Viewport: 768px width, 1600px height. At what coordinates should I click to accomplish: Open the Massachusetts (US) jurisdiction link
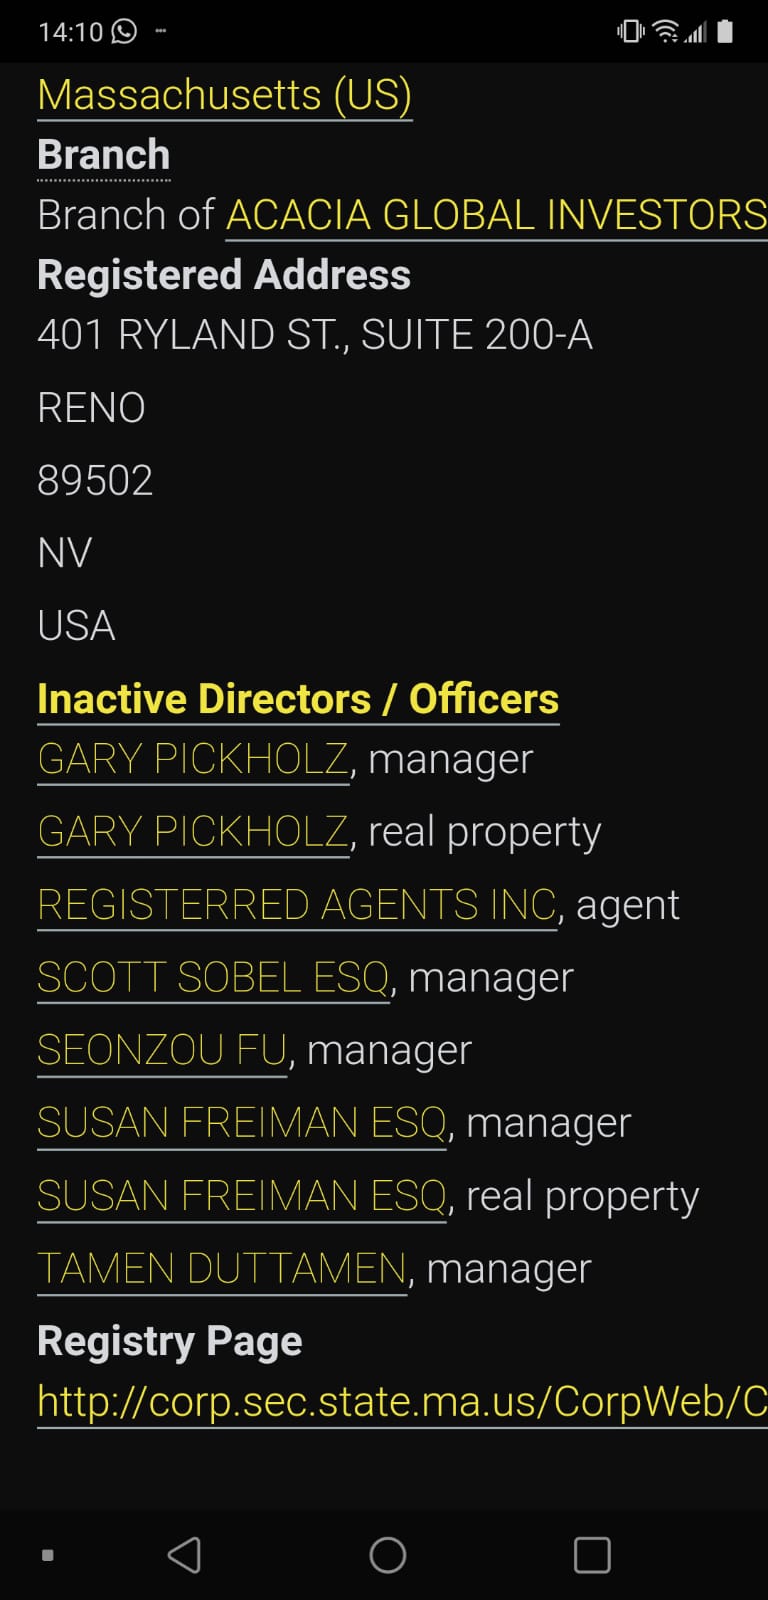[224, 96]
